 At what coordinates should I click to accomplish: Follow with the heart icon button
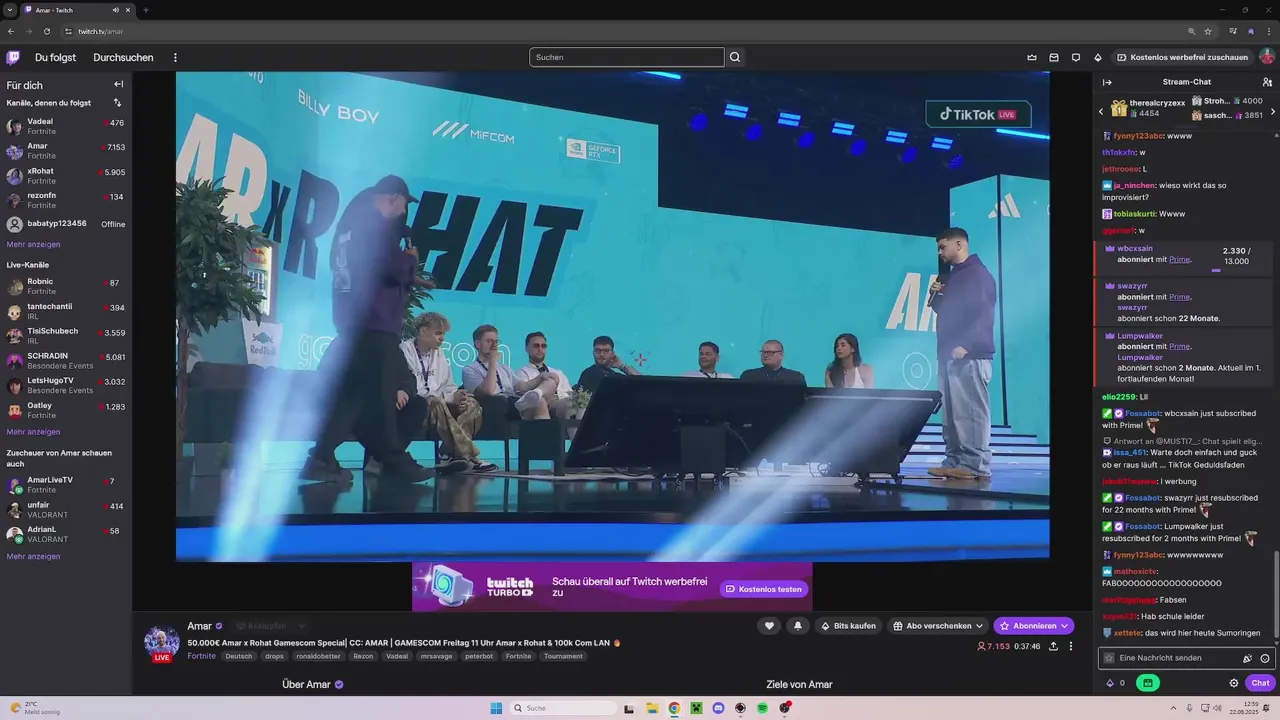coord(769,626)
